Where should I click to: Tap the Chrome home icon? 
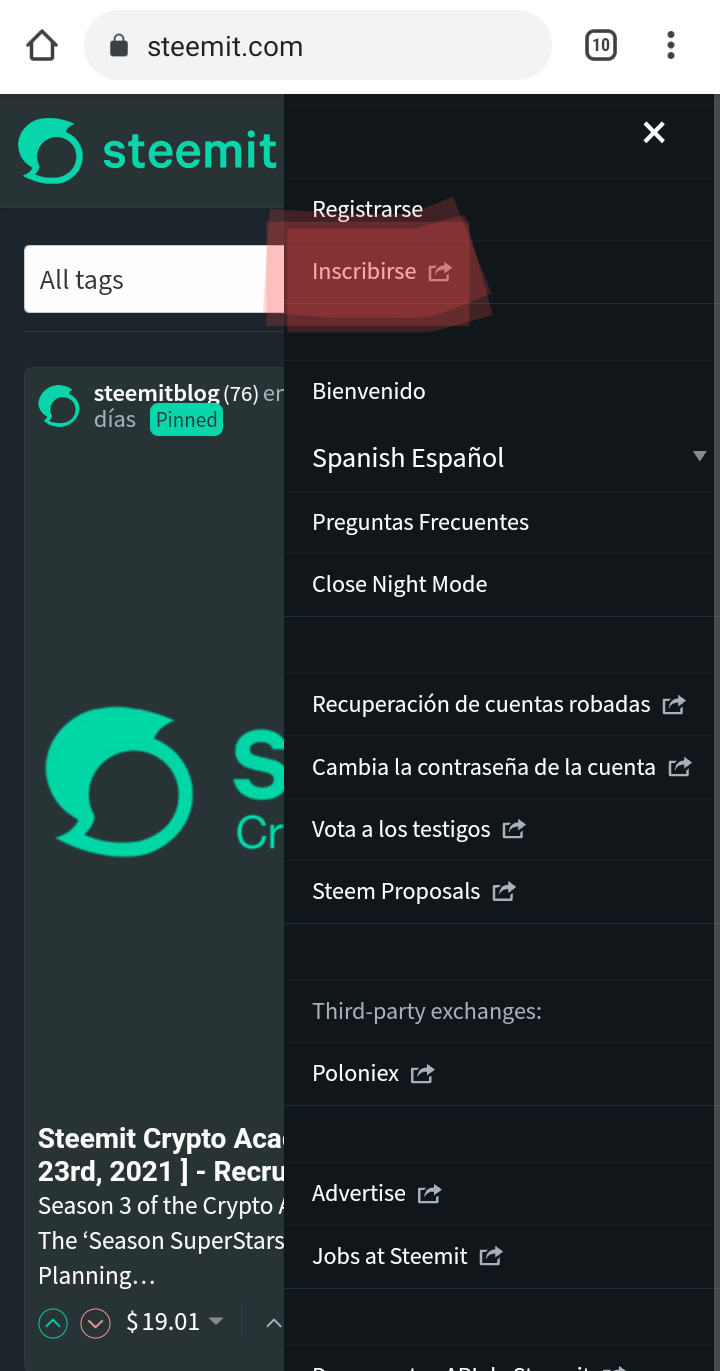coord(42,46)
